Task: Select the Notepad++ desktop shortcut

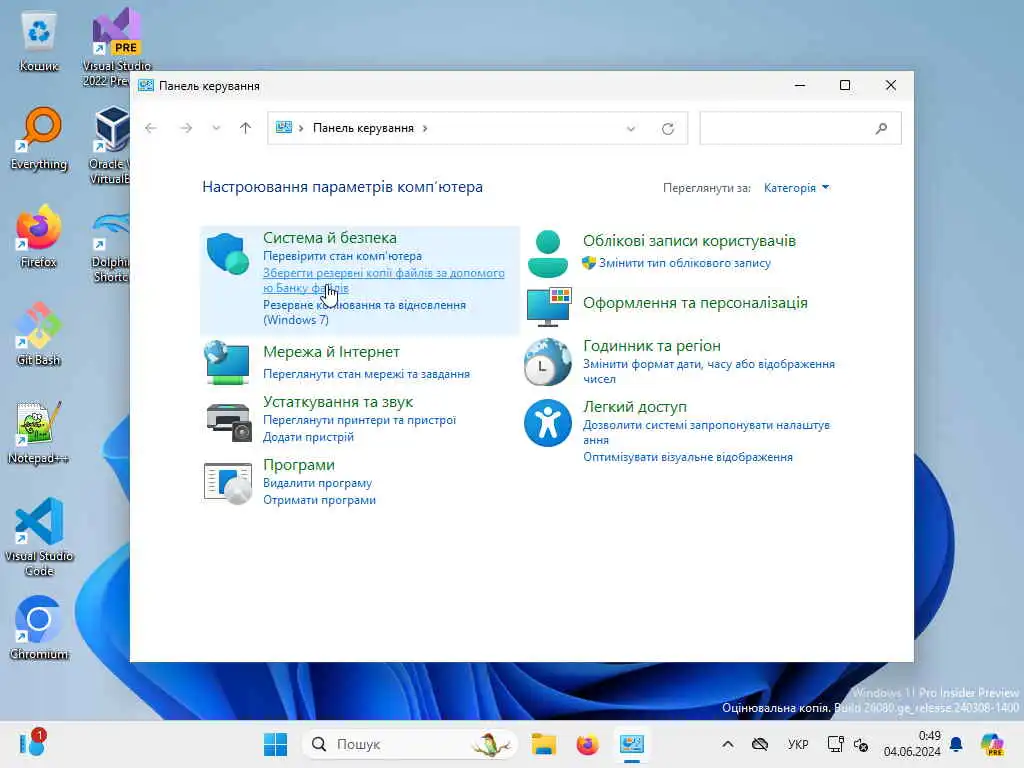Action: 39,432
